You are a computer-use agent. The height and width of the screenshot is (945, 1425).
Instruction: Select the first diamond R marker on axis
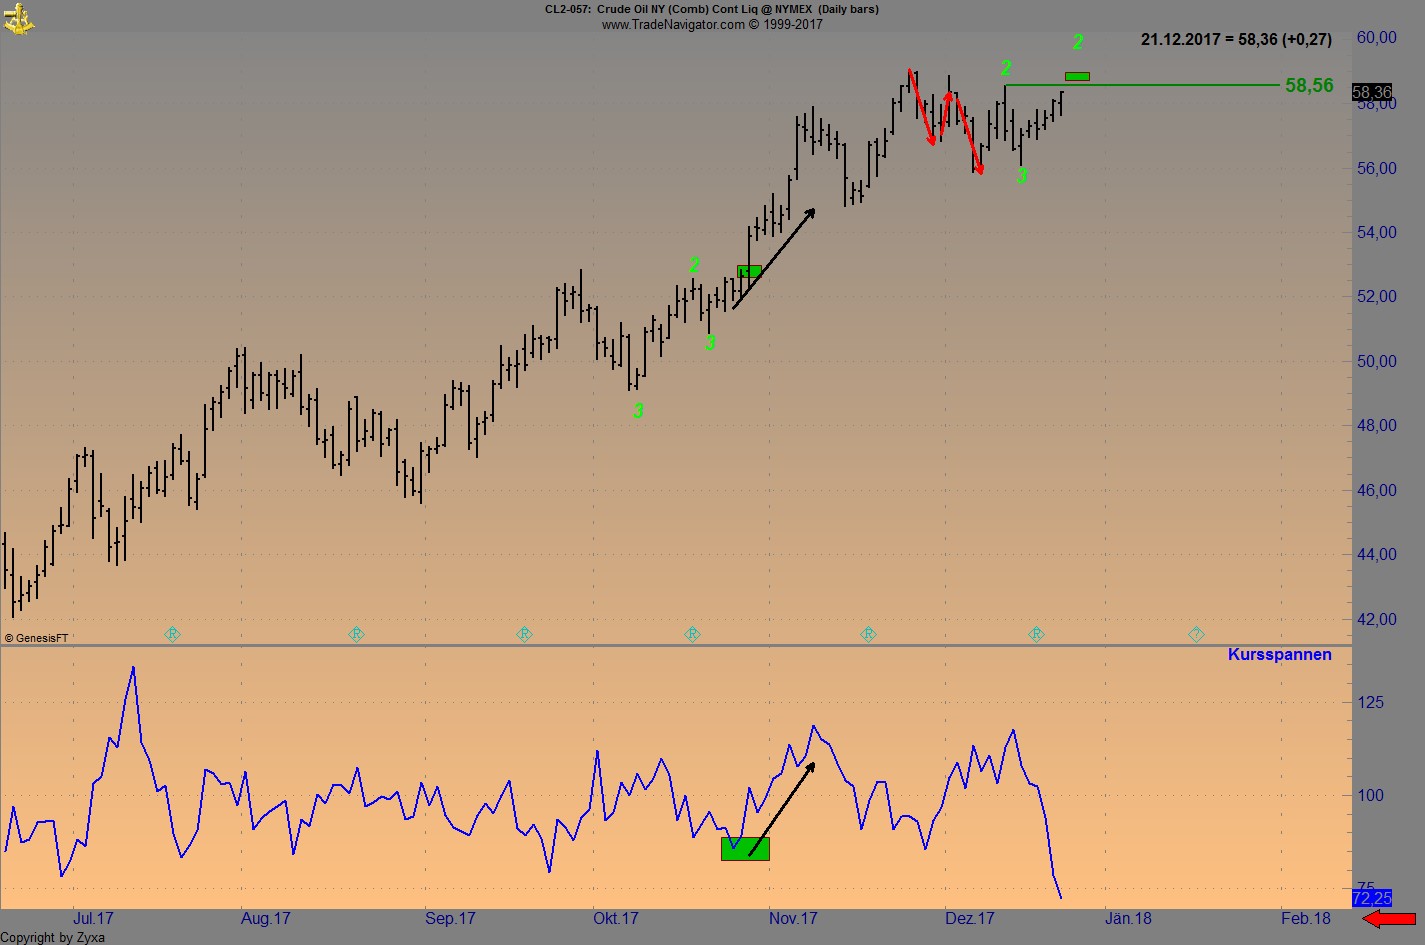[x=172, y=634]
